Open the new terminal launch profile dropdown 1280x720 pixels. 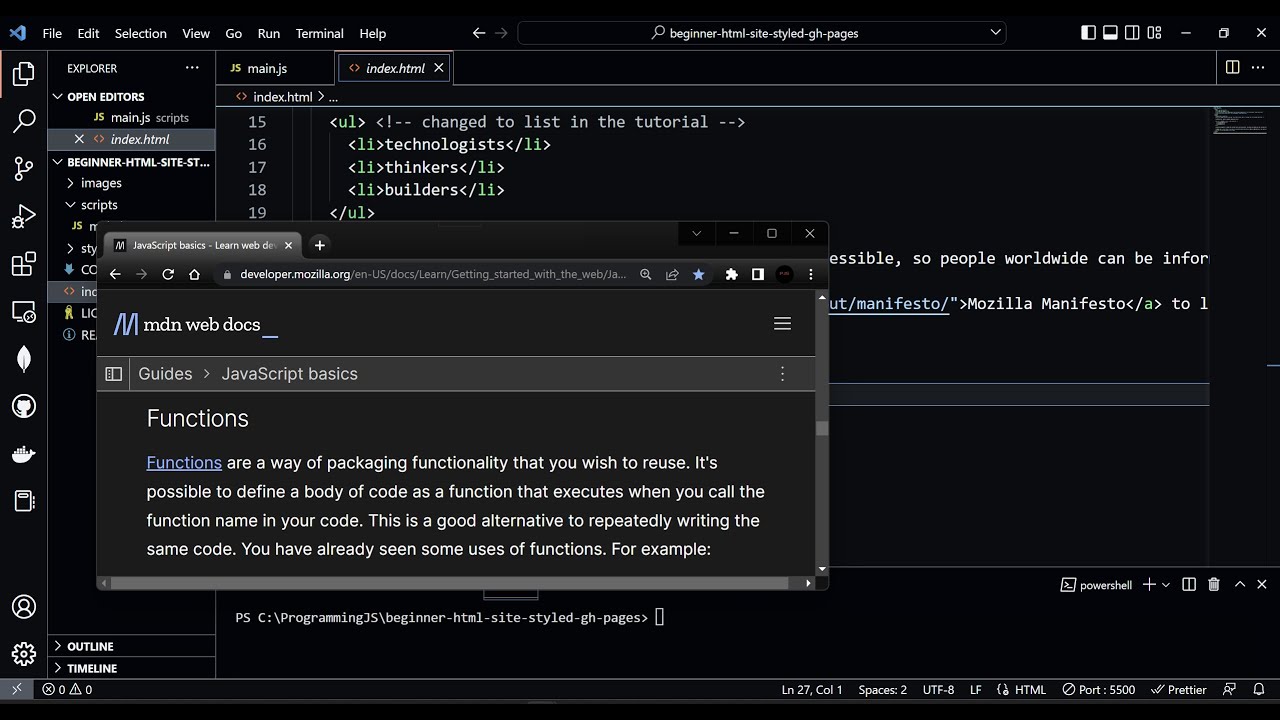(1166, 585)
